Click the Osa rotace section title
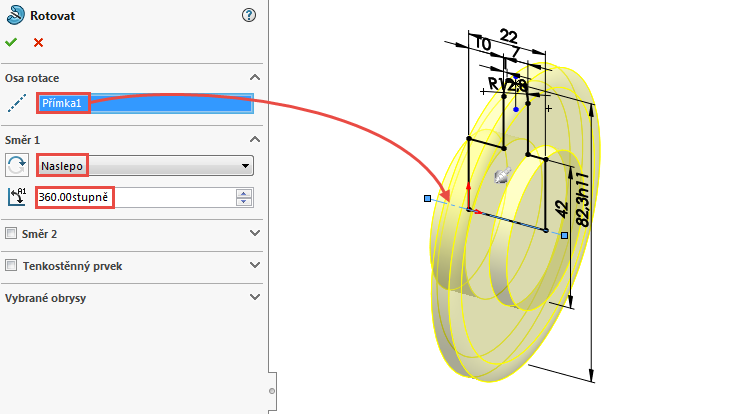This screenshot has width=750, height=414. click(x=32, y=78)
